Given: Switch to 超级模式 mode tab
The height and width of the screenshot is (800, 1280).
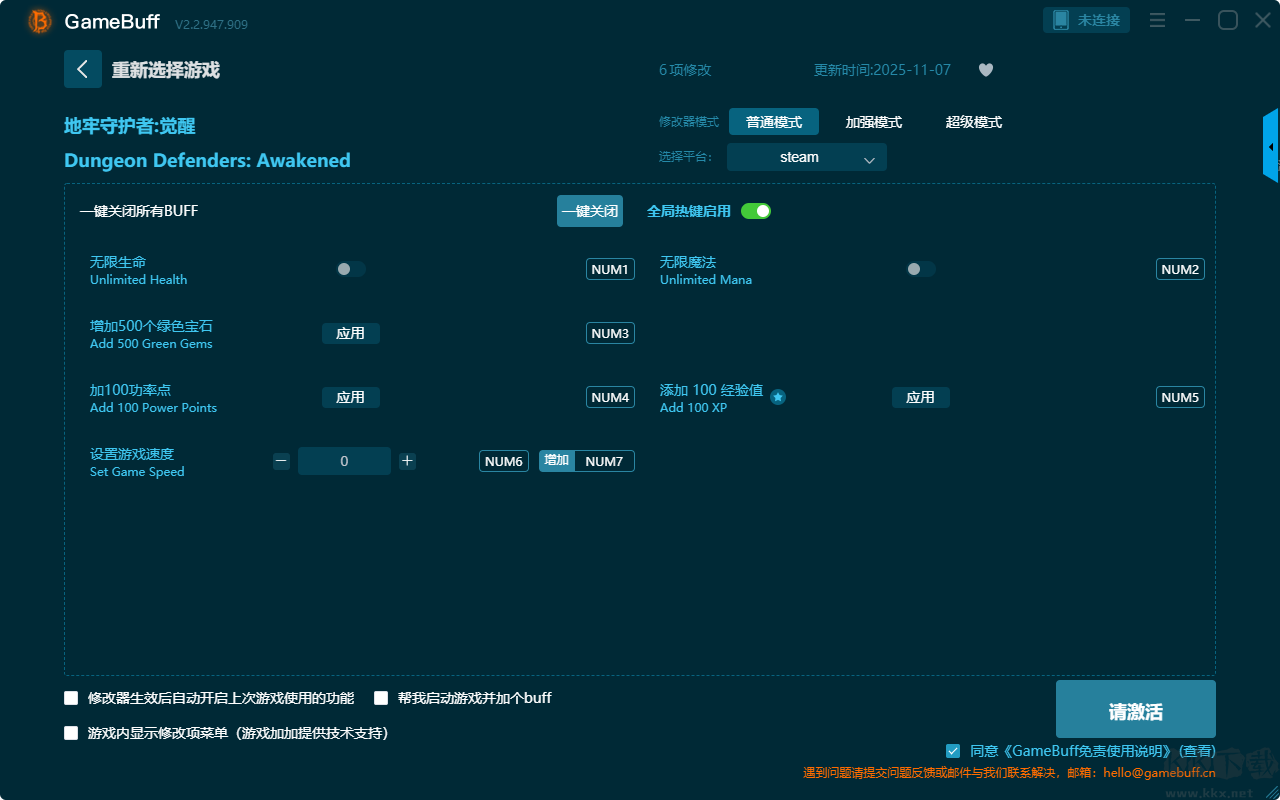Looking at the screenshot, I should (973, 122).
